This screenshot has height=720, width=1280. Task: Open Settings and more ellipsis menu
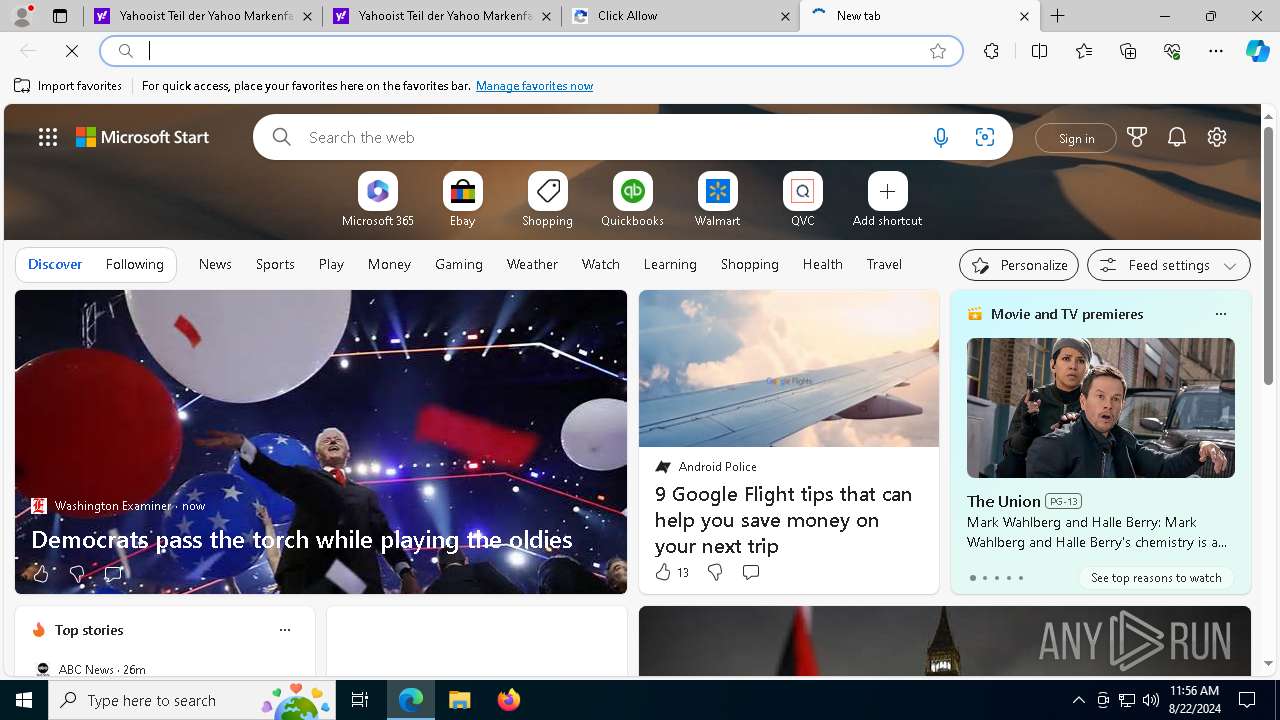coord(1216,51)
